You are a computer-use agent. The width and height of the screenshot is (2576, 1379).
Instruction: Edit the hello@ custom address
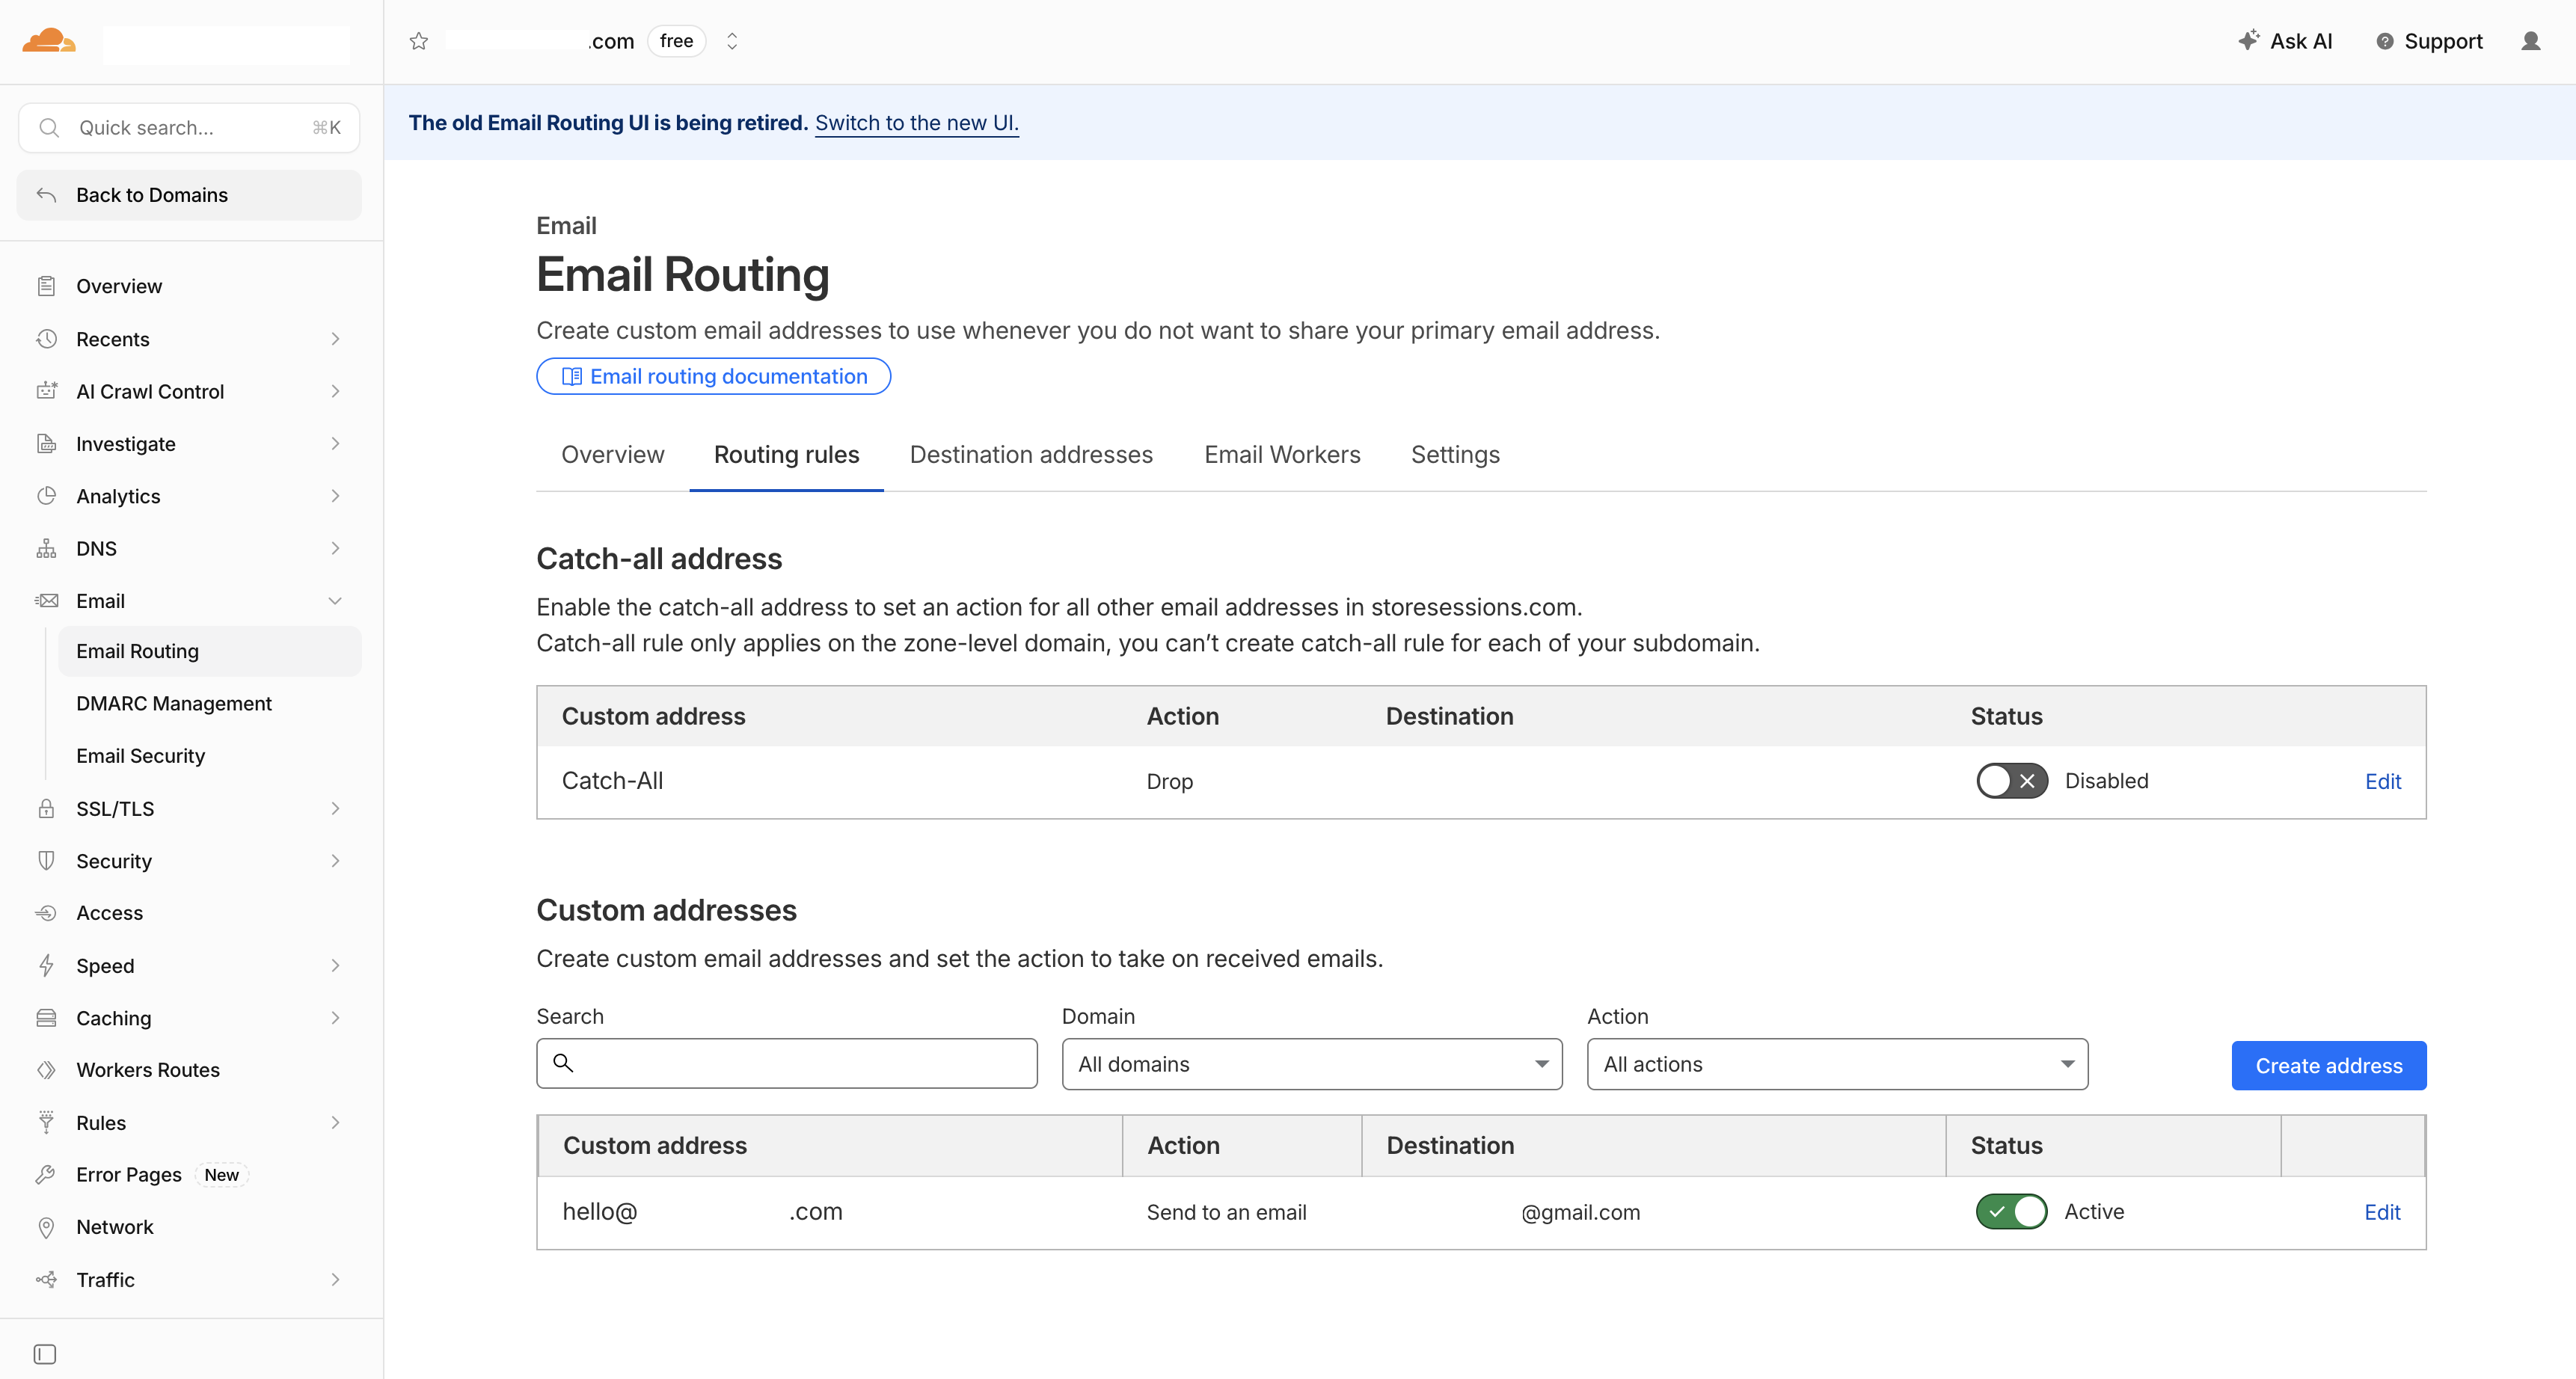click(x=2382, y=1212)
